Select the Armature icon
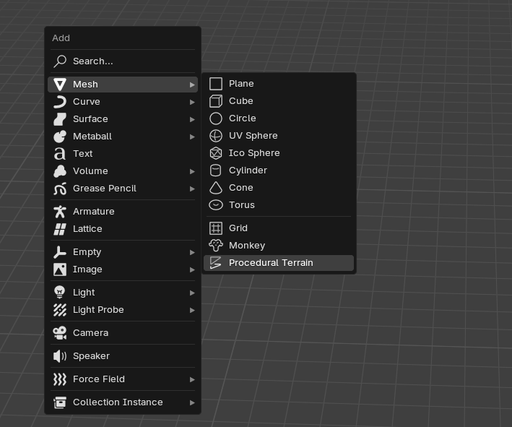The image size is (512, 427). coord(60,212)
